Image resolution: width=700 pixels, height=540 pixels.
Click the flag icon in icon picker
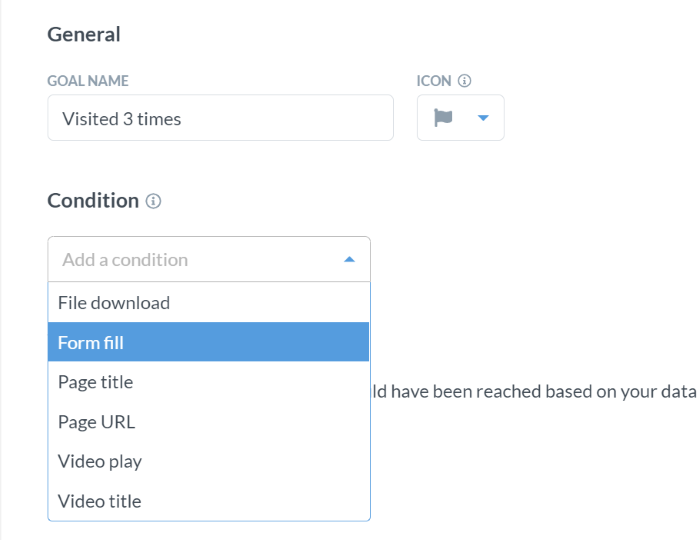pos(443,118)
